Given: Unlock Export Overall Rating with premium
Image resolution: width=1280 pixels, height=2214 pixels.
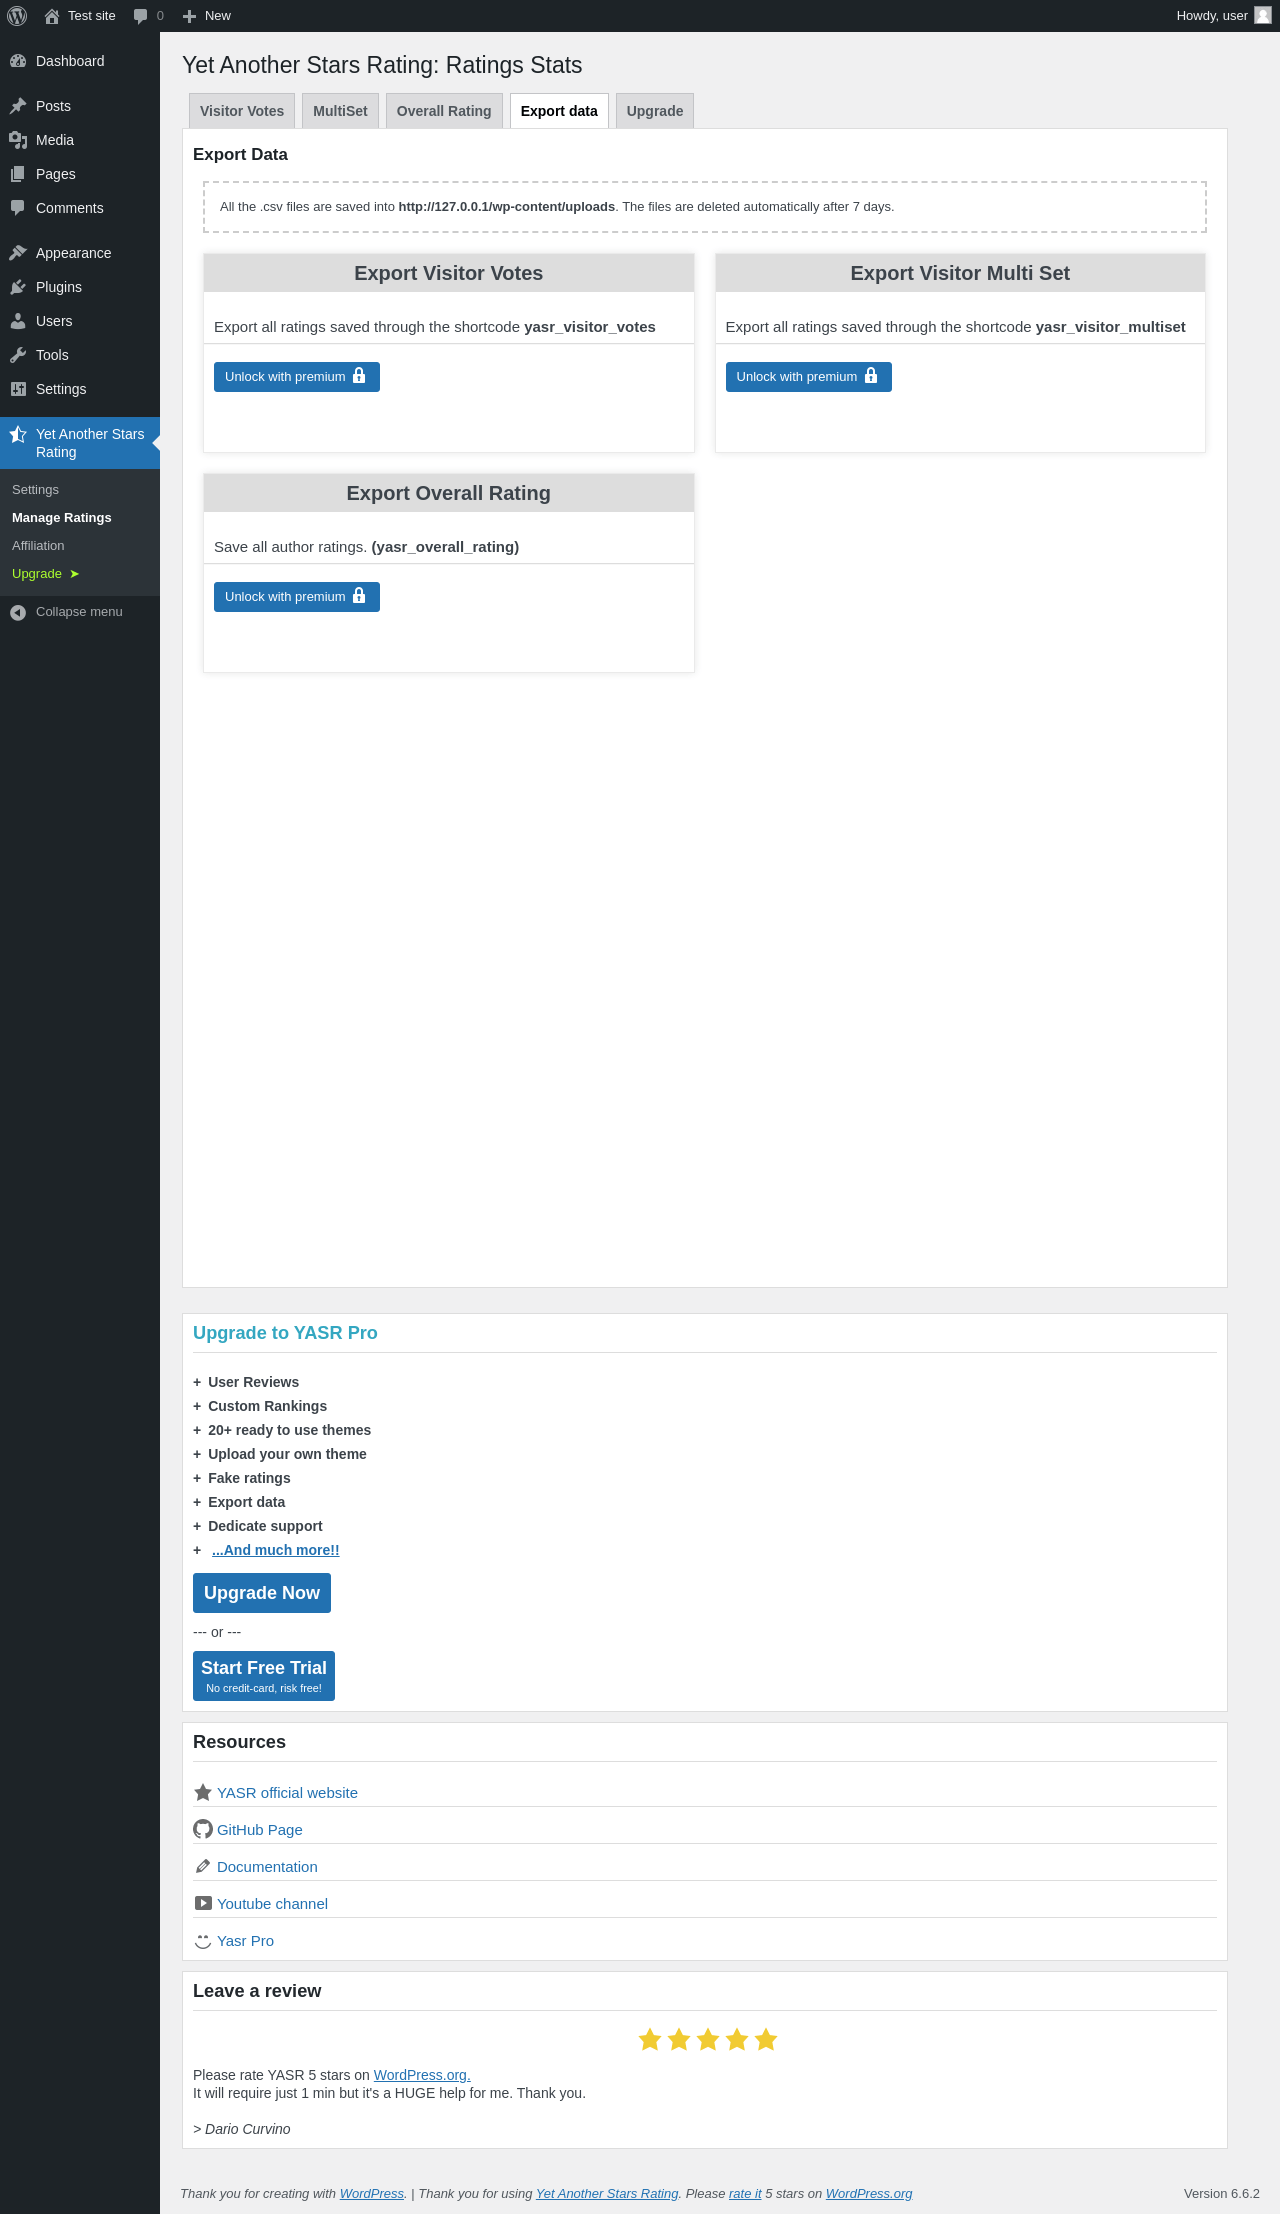Looking at the screenshot, I should [x=297, y=597].
